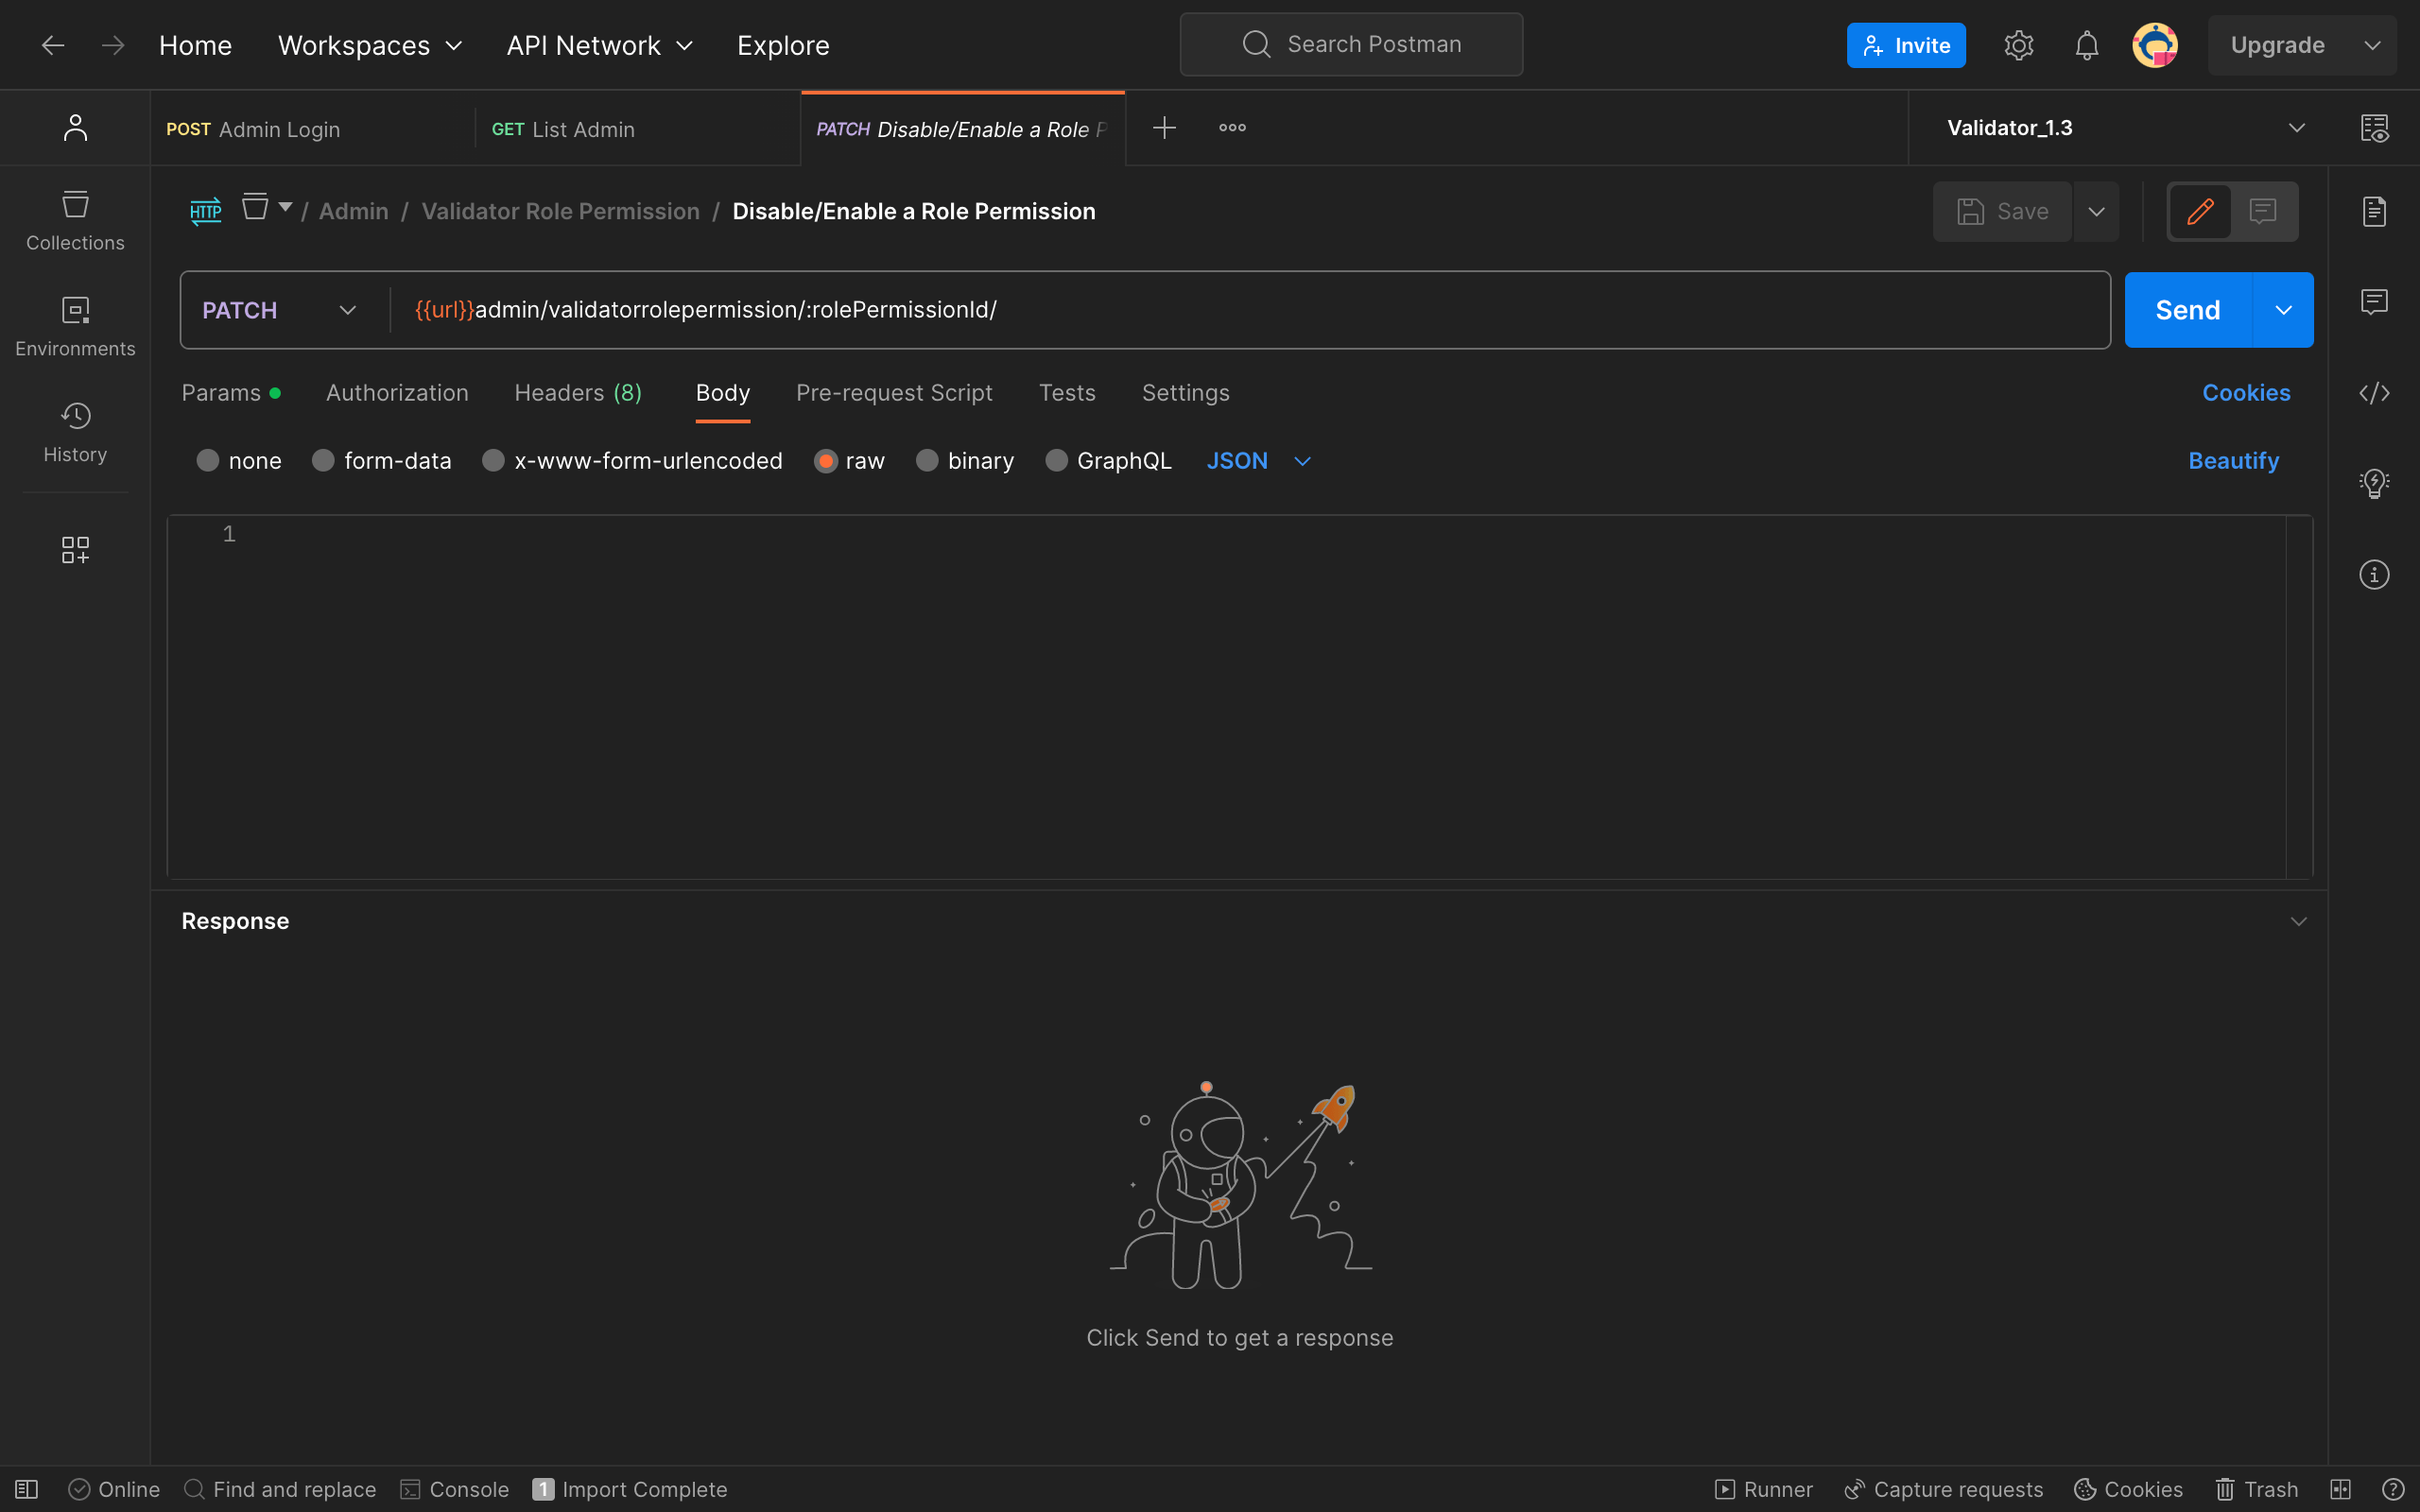Open the Pre-request Script tab
Screen dimensions: 2420x1512
click(894, 392)
